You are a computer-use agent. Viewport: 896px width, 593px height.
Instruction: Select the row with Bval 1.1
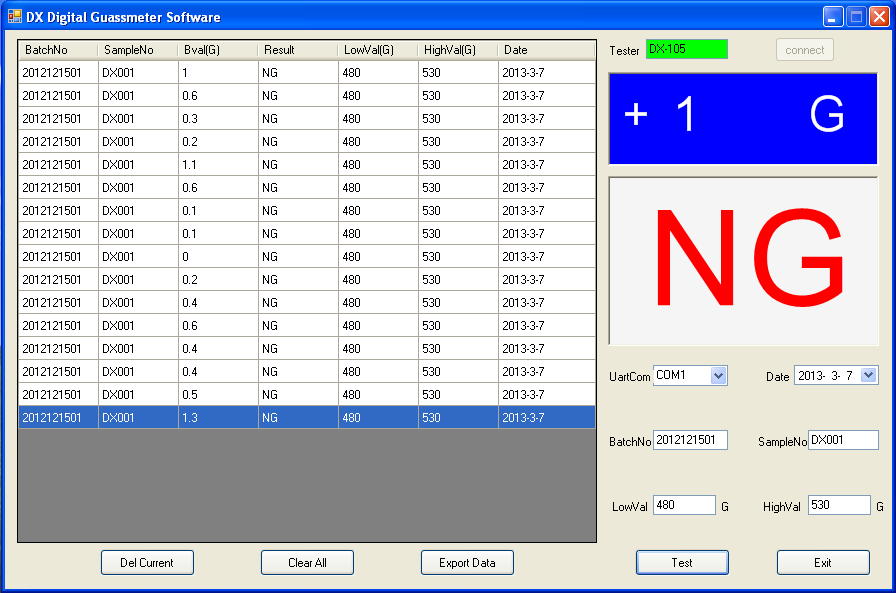point(307,165)
